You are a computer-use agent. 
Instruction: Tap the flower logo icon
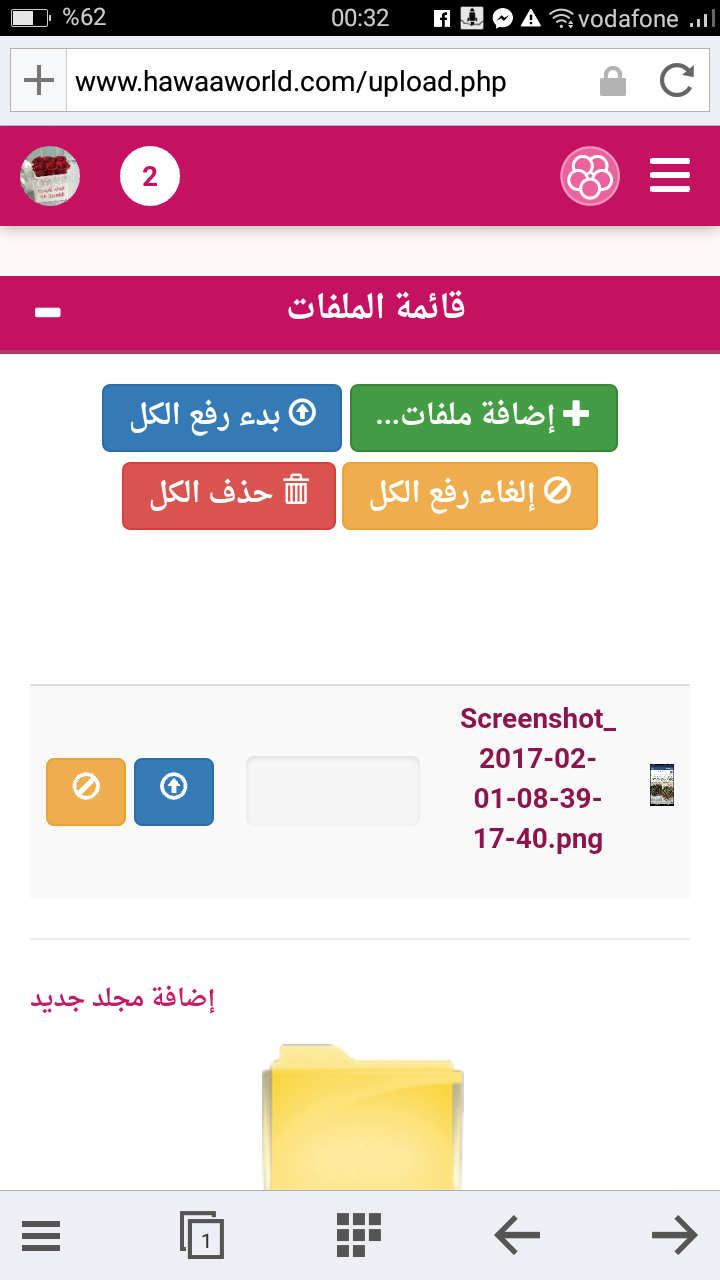[x=590, y=176]
